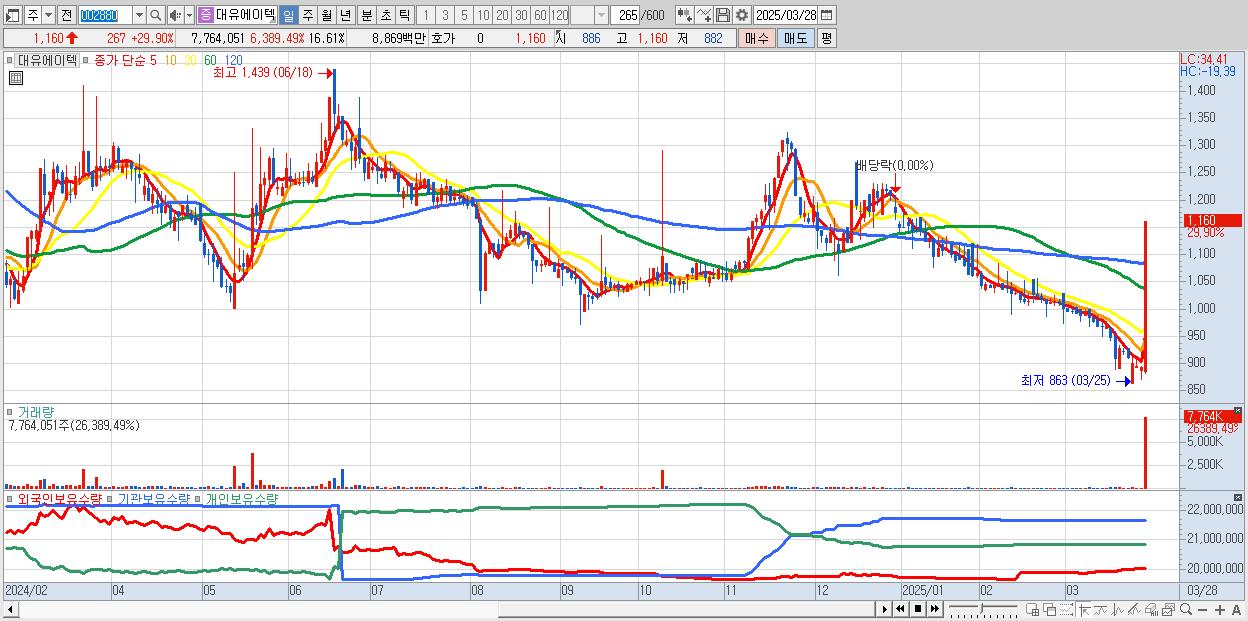
Task: Click the 매도 sell button
Action: [796, 38]
